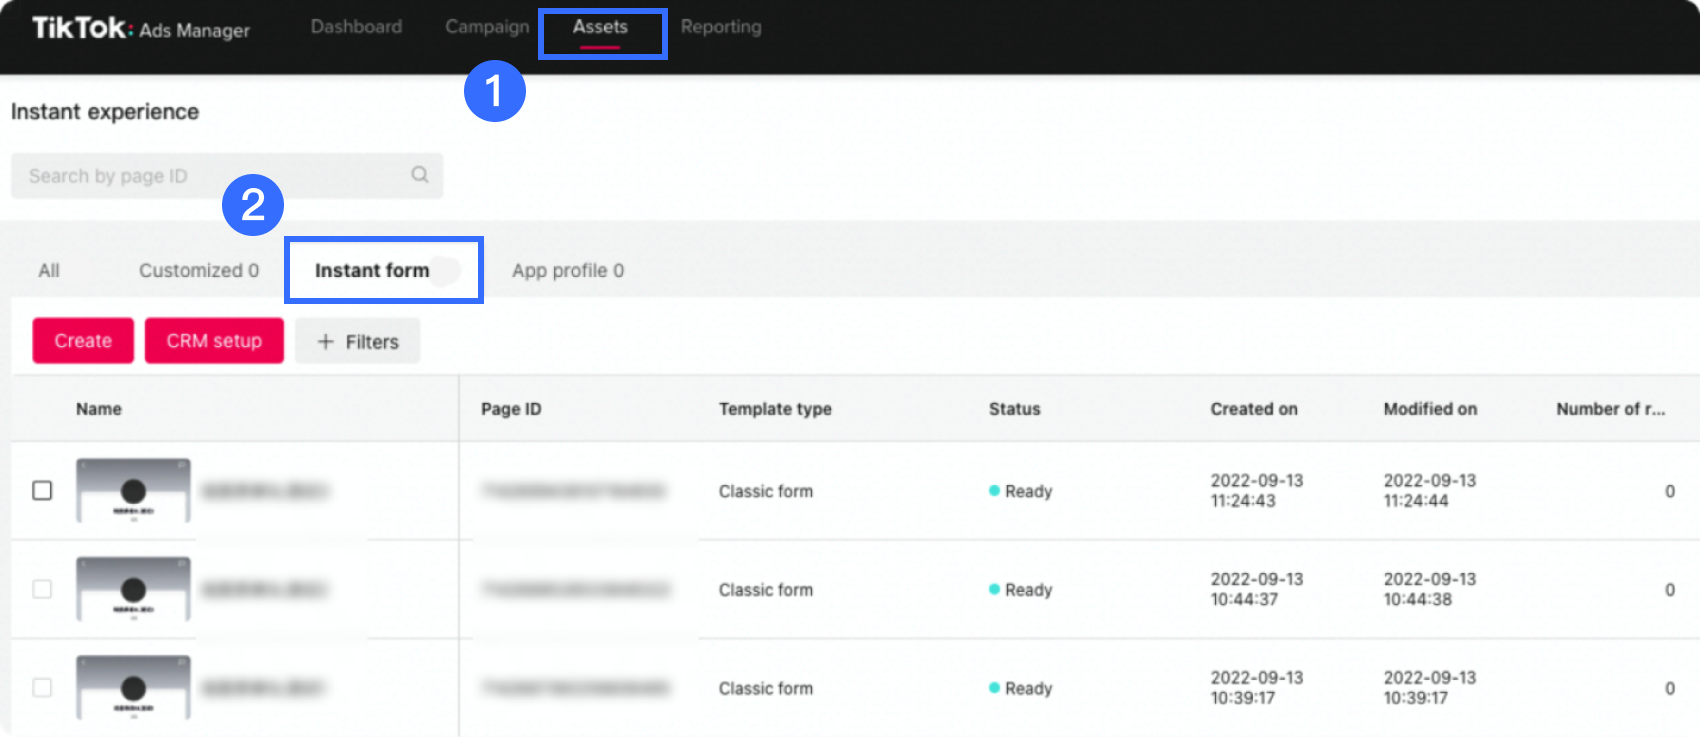Tick the second row checkbox
This screenshot has width=1700, height=738.
[x=42, y=589]
